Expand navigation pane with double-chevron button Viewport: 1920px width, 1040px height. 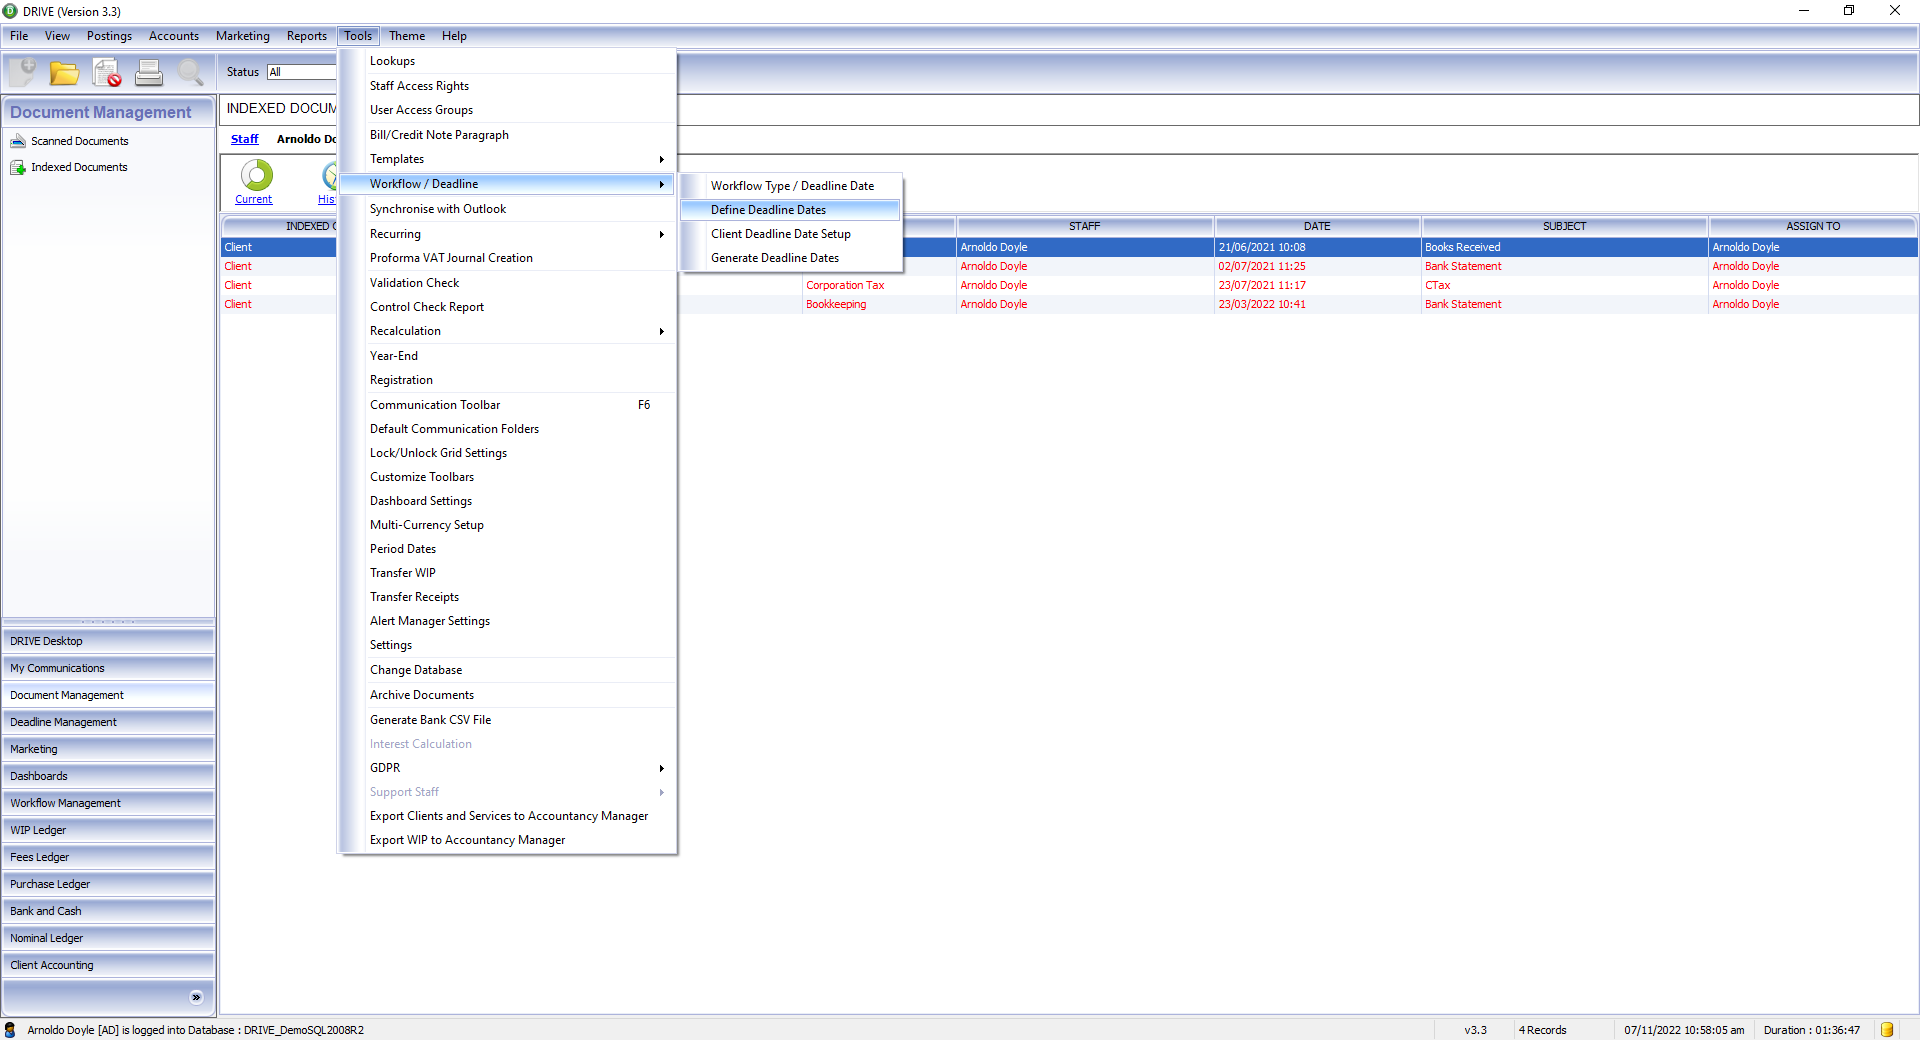point(196,997)
